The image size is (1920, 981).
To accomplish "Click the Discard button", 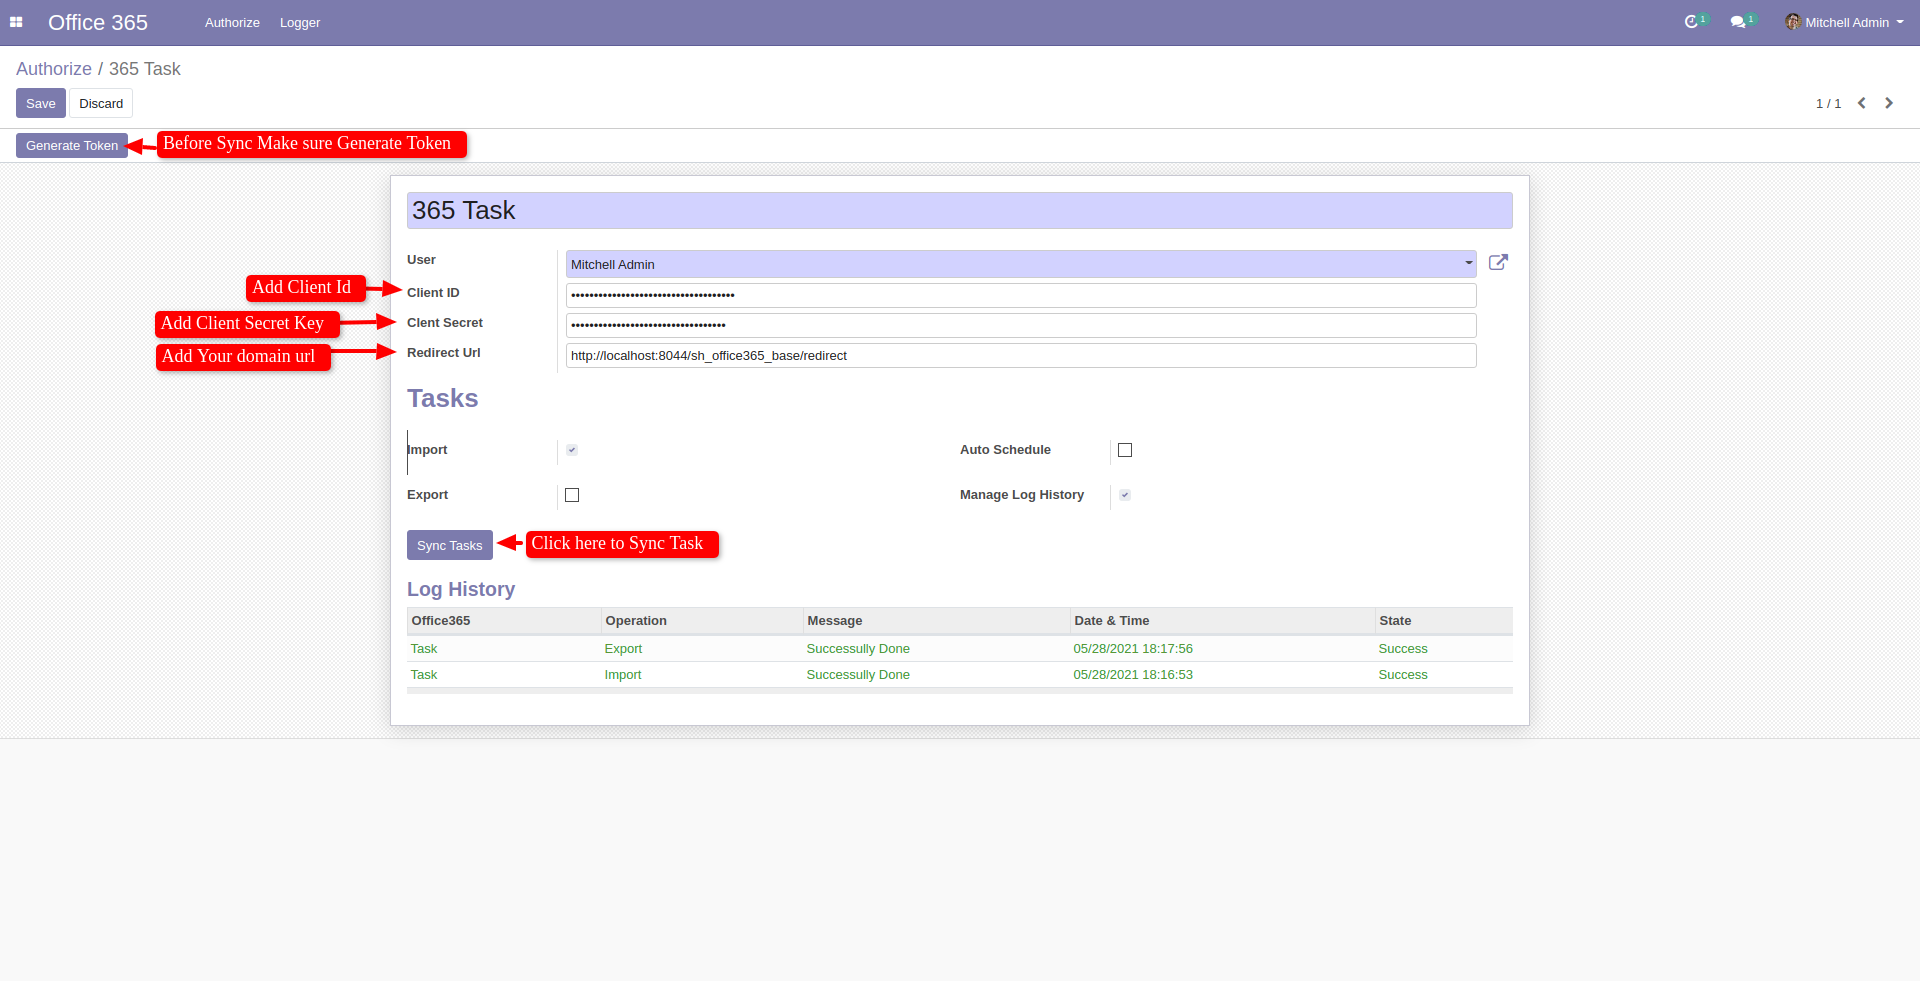I will [101, 103].
